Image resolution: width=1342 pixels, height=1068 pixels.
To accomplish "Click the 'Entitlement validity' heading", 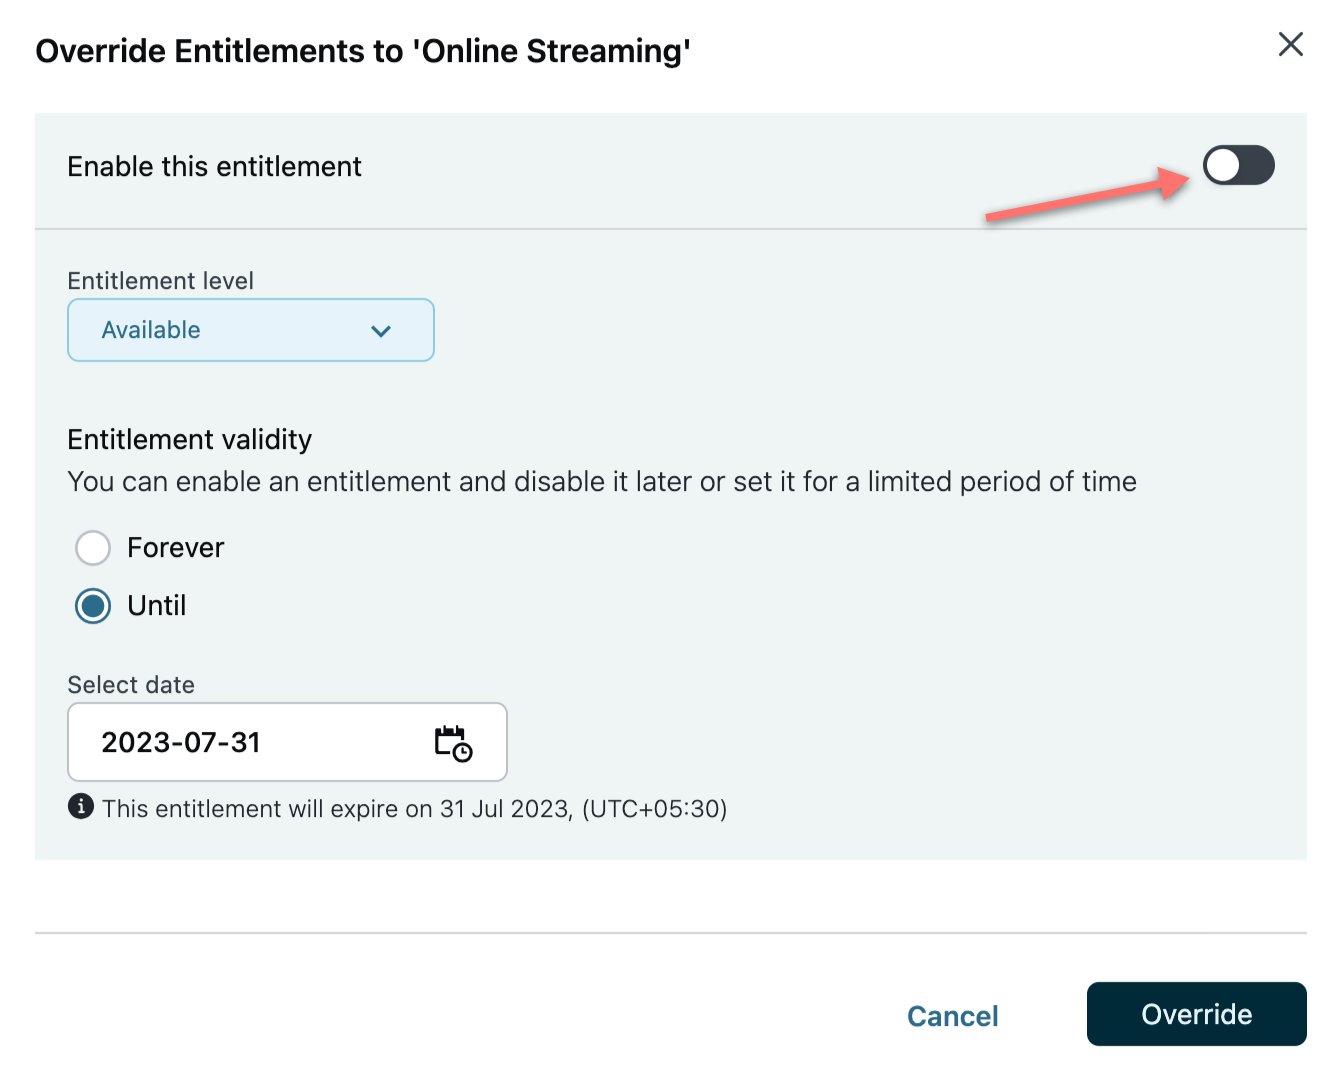I will [190, 440].
